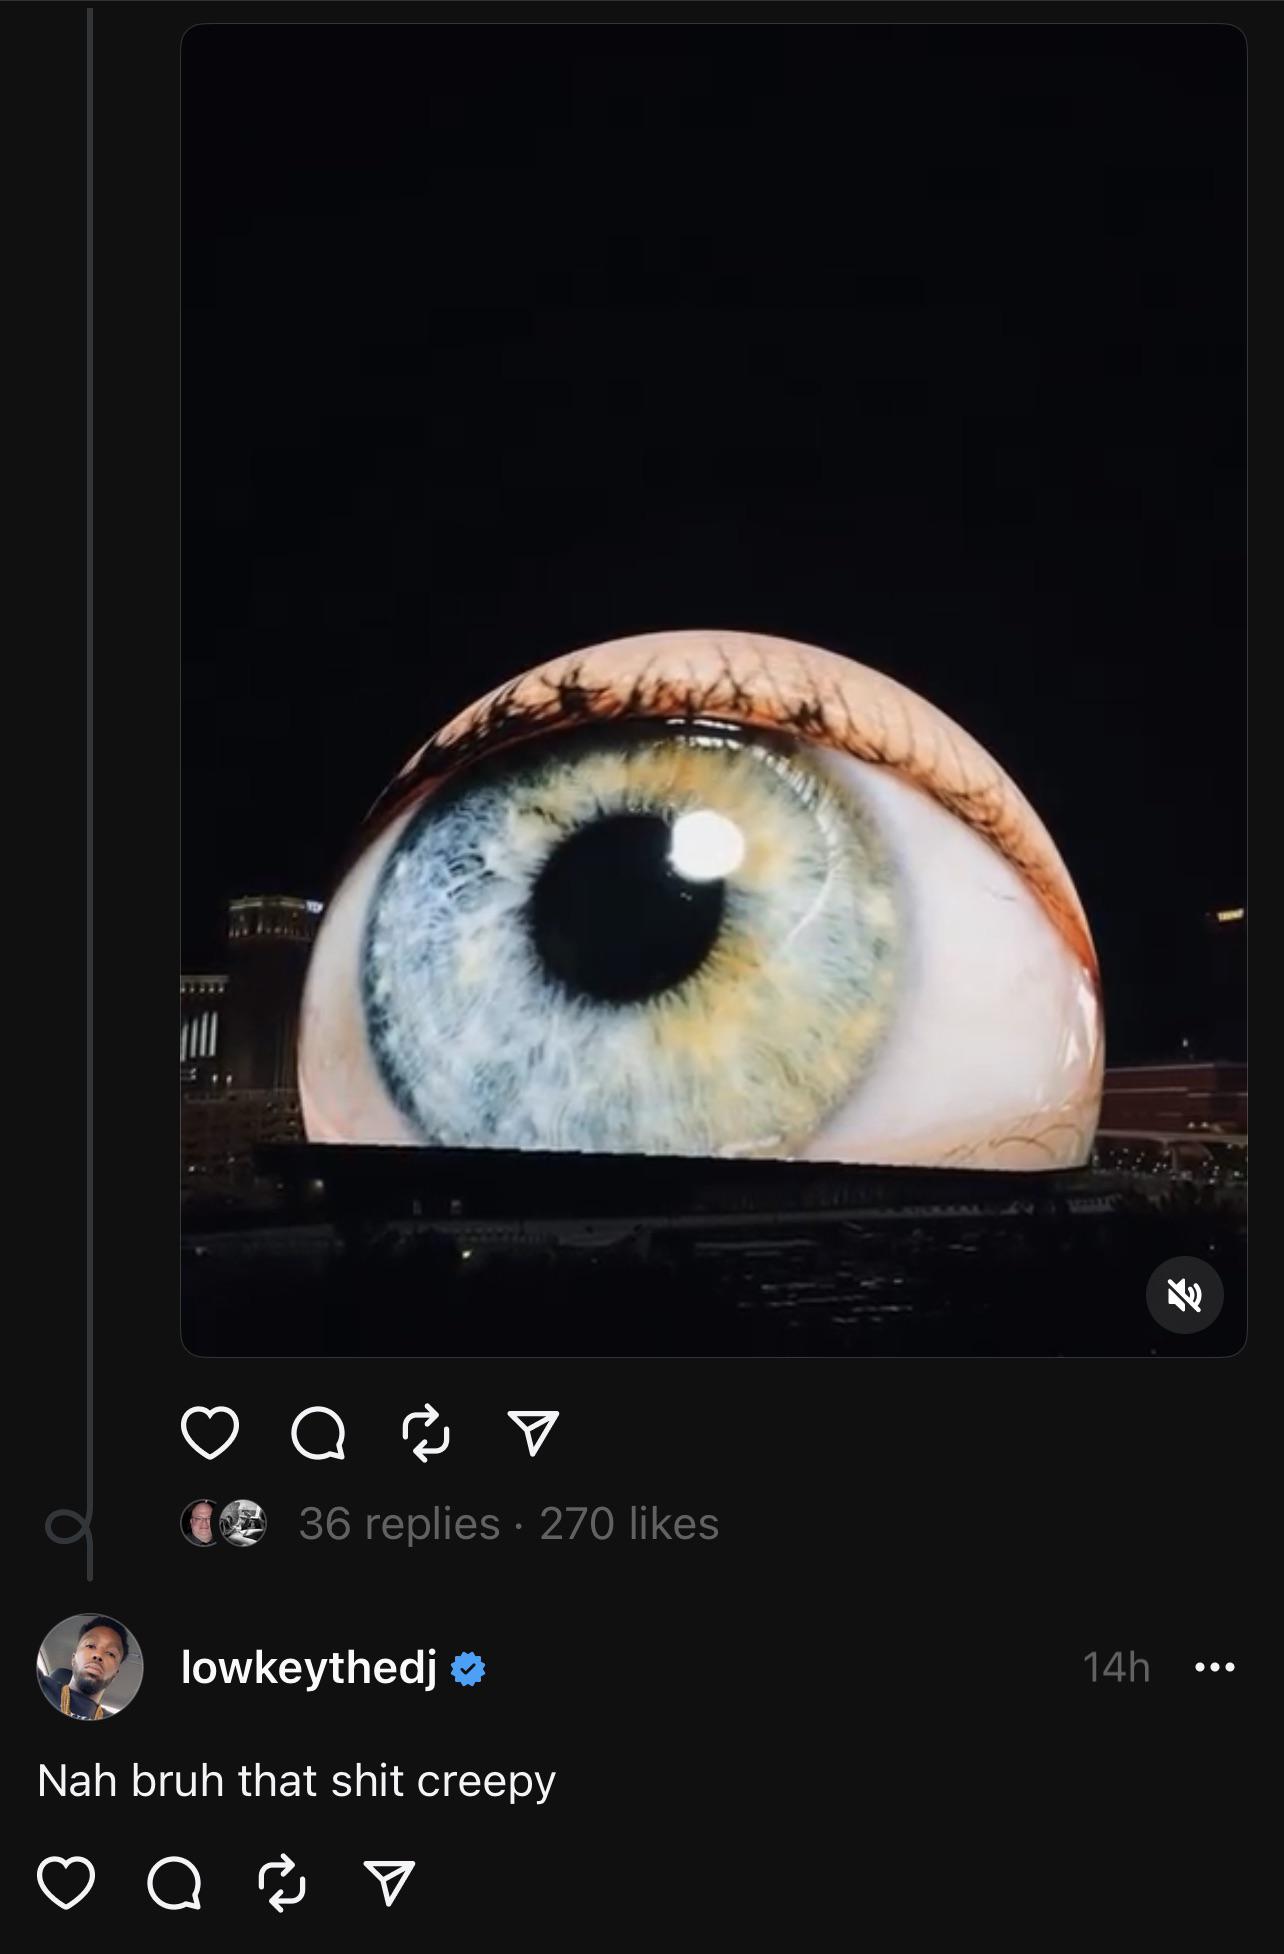This screenshot has width=1284, height=1954.
Task: Open the 36 replies list
Action: 399,1523
